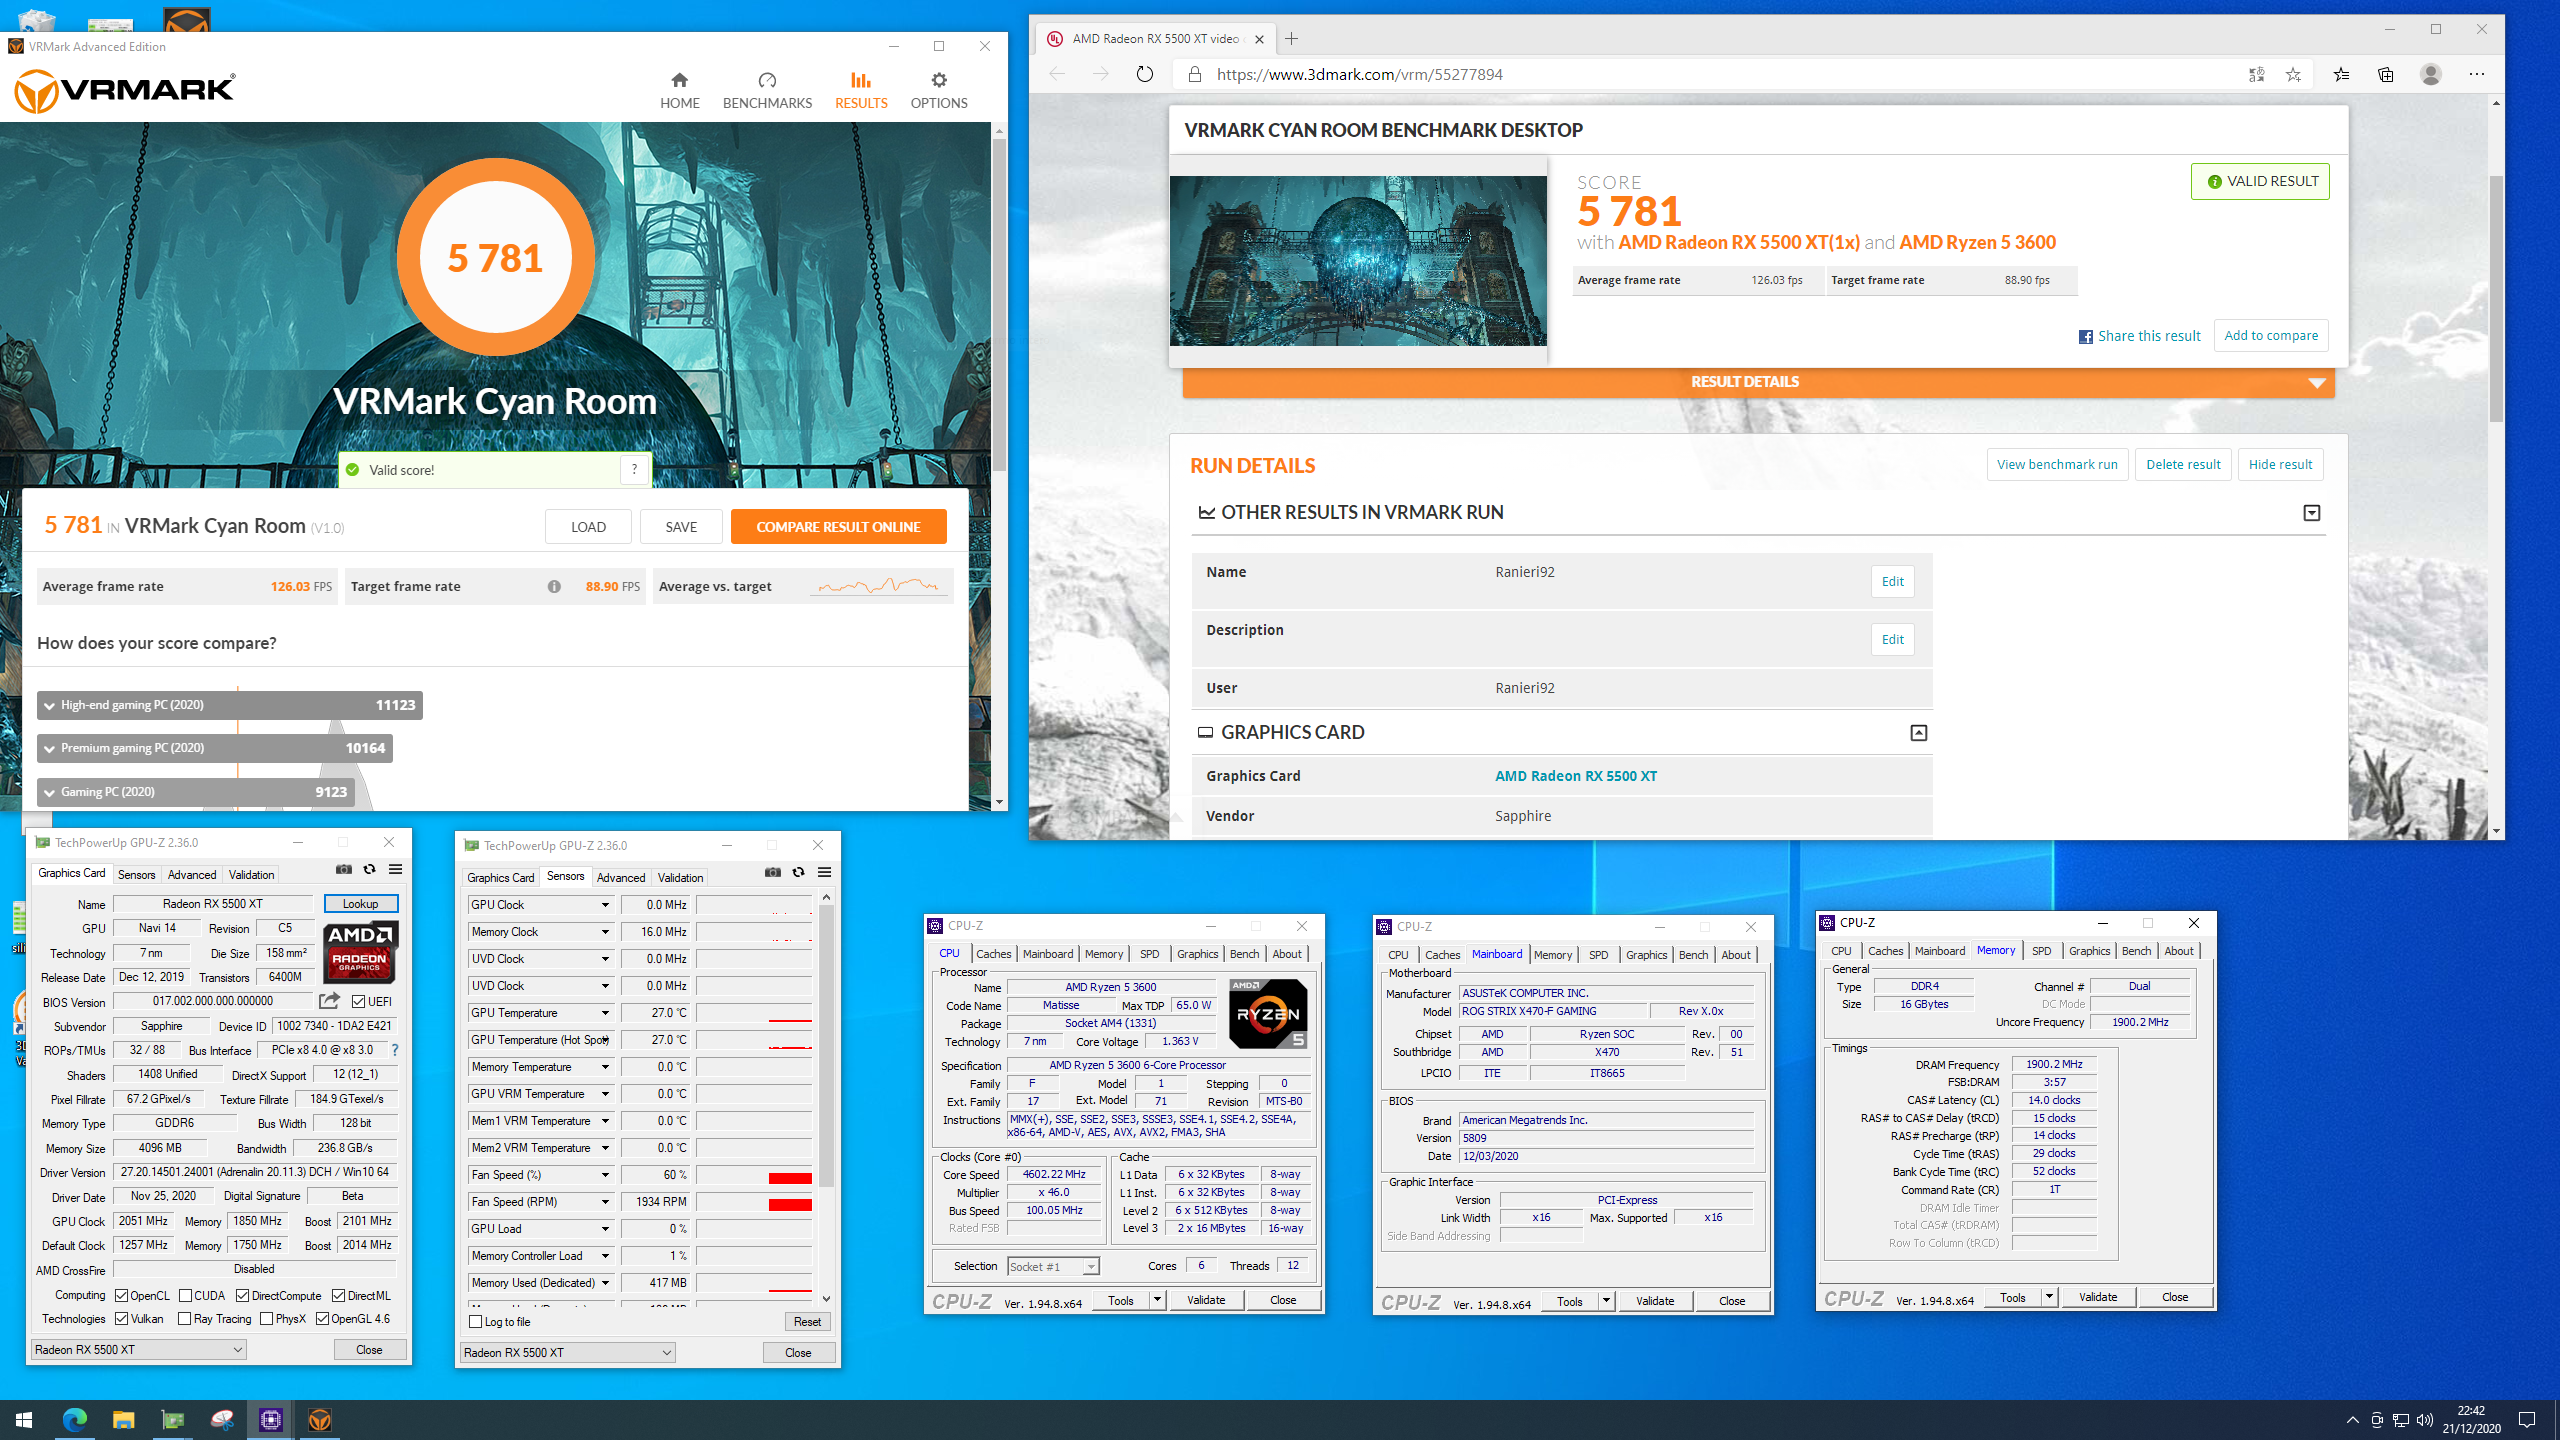
Task: Open VRMark taskbar icon
Action: pyautogui.click(x=320, y=1419)
